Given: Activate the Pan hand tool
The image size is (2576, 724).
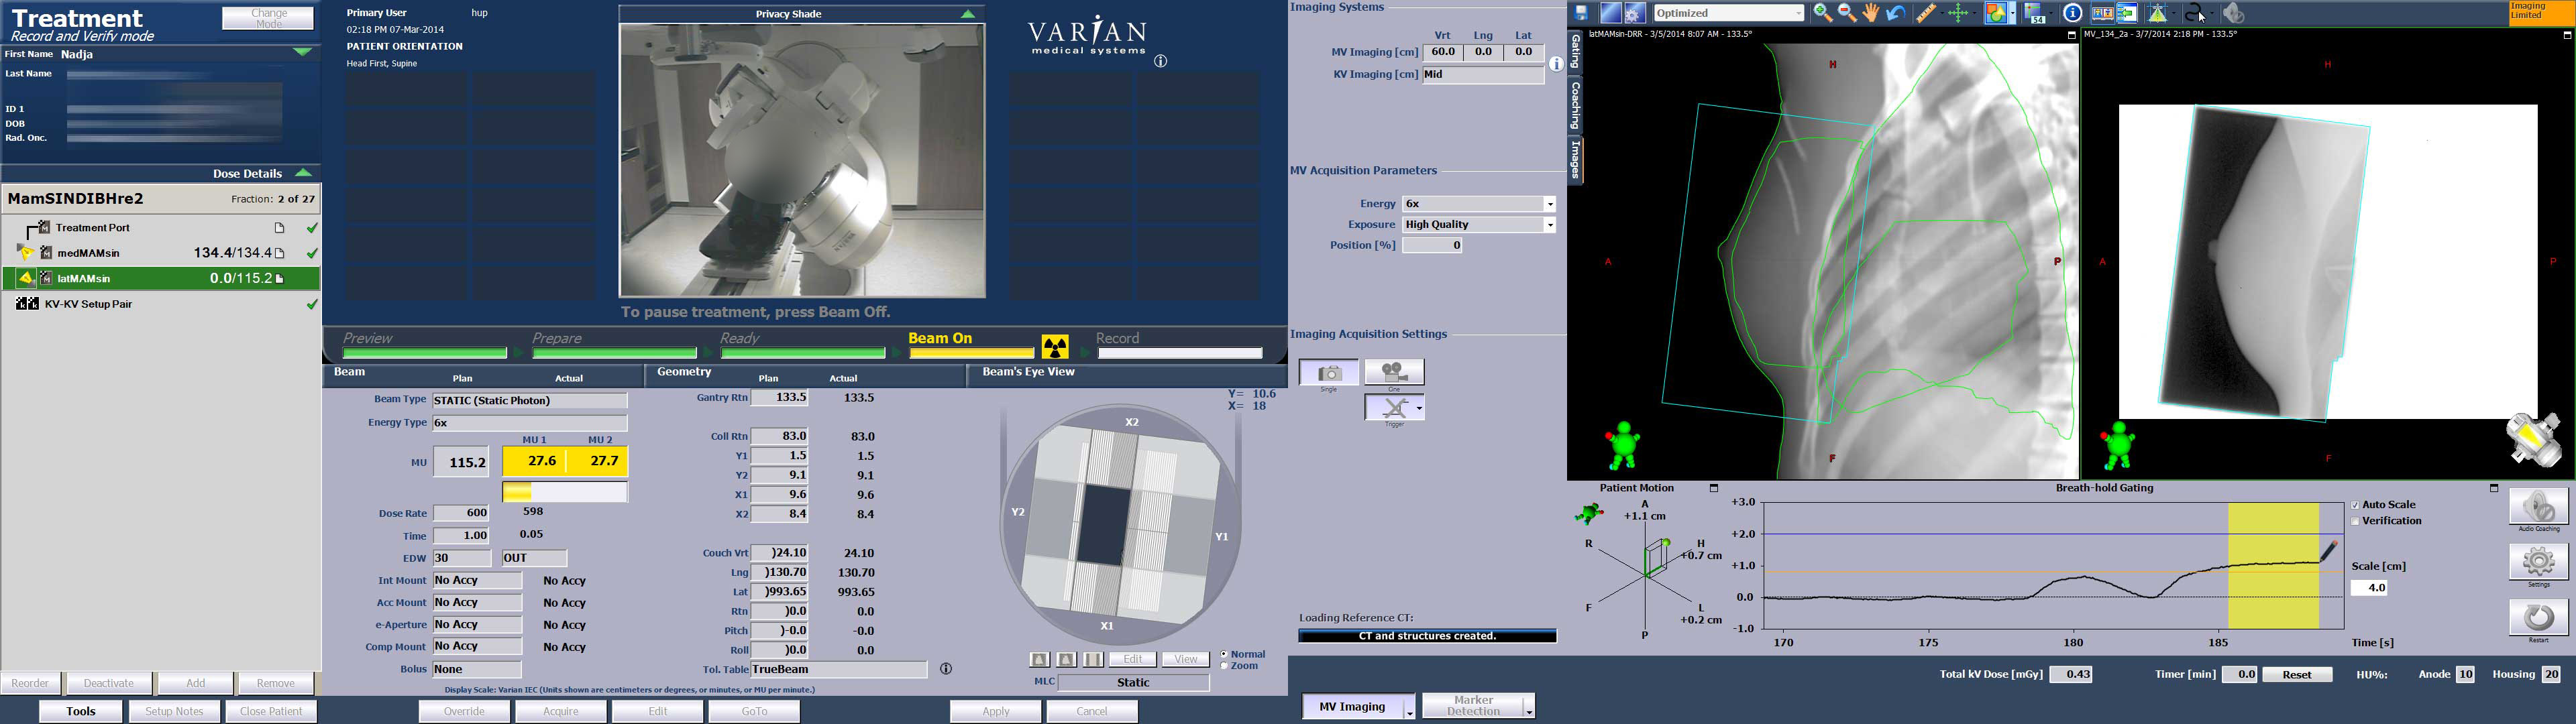Looking at the screenshot, I should 1871,13.
